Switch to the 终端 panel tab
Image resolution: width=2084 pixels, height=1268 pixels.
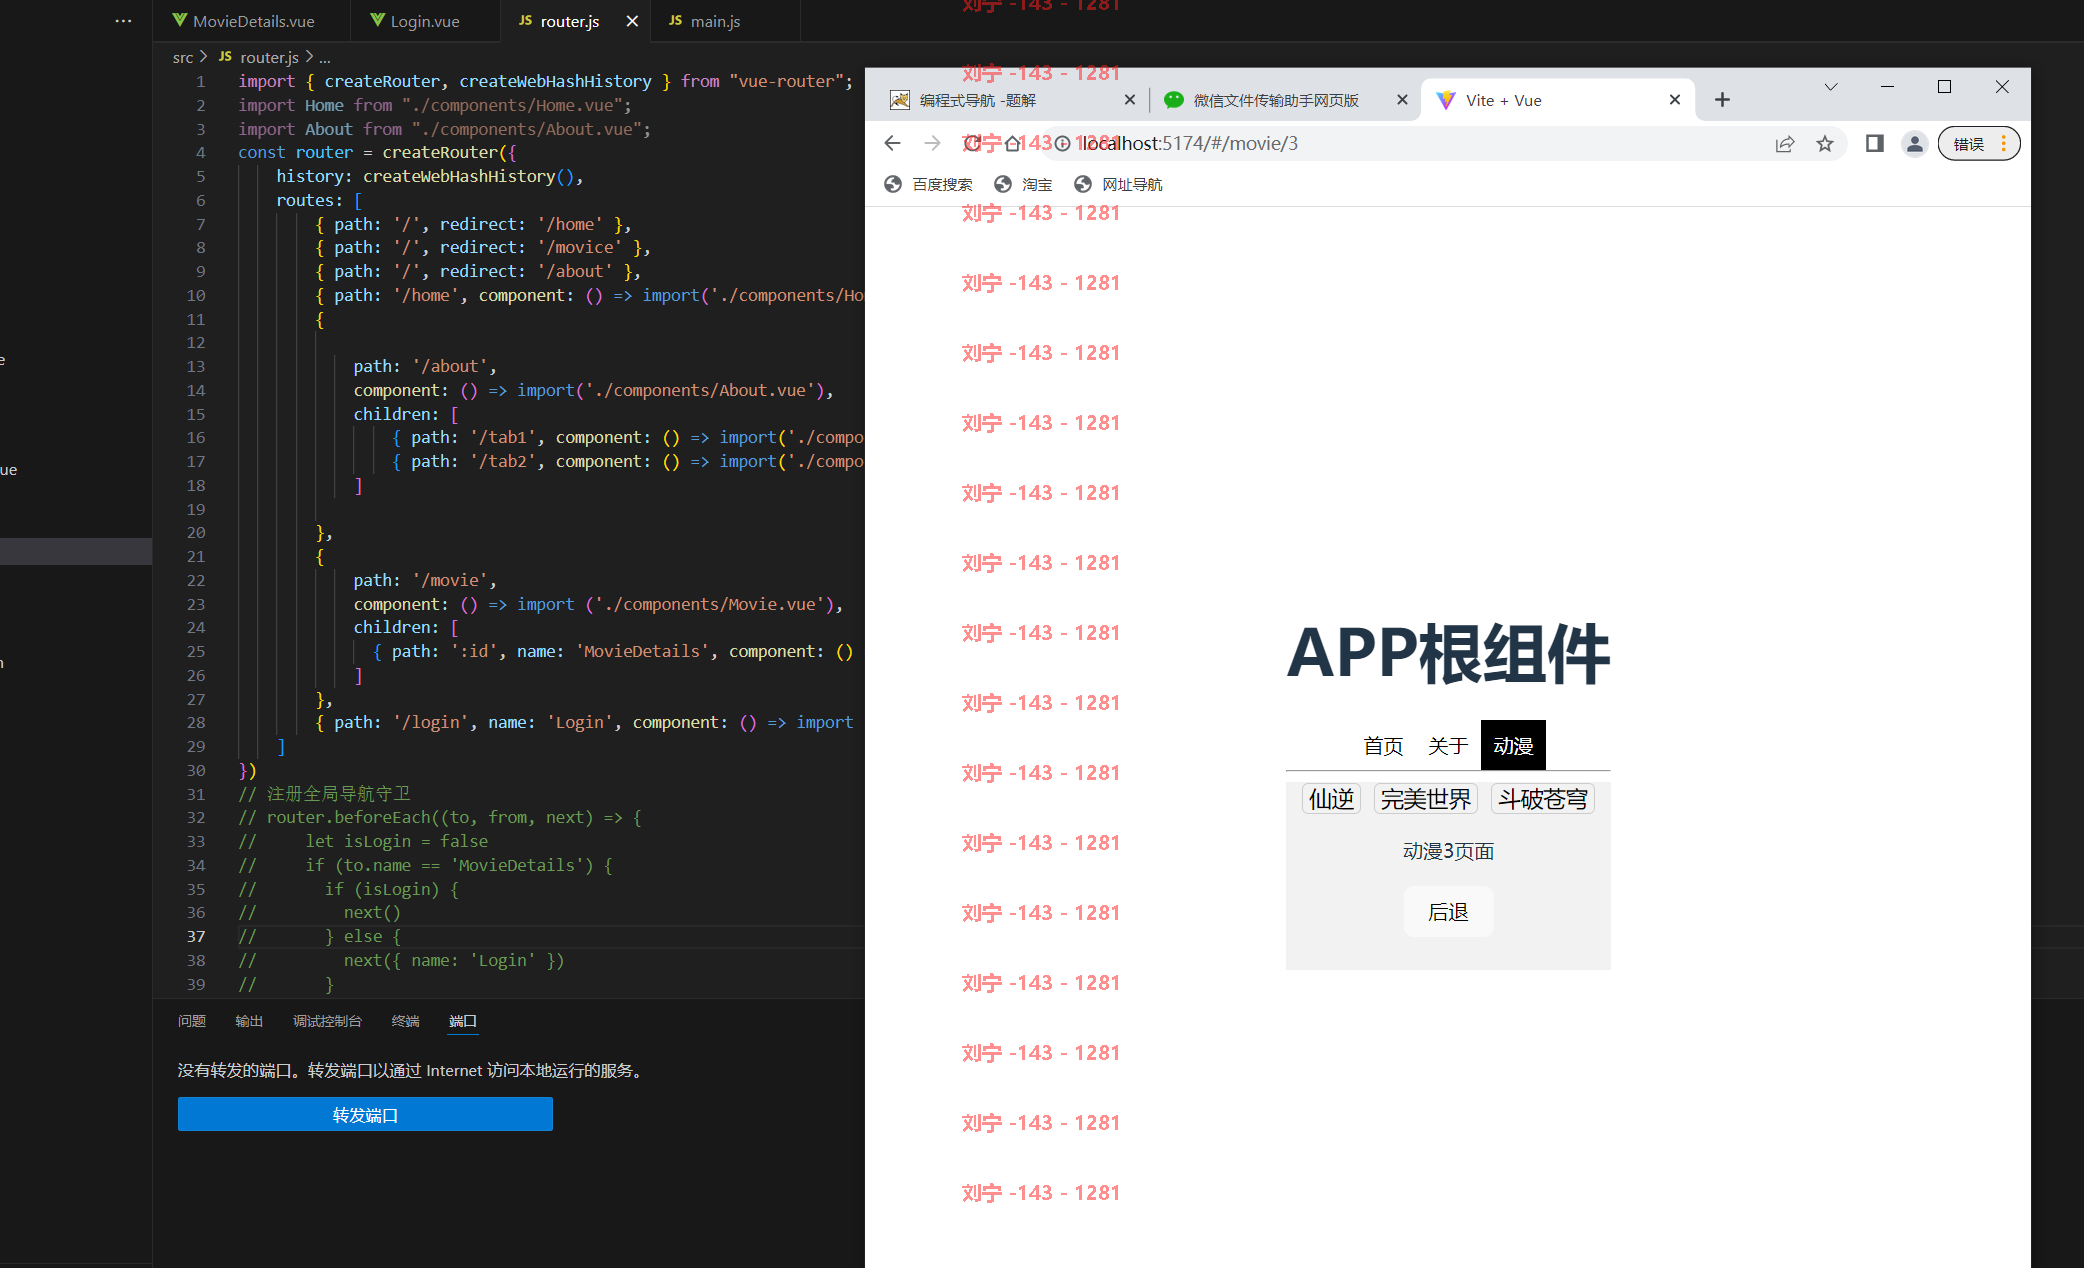click(x=406, y=1021)
